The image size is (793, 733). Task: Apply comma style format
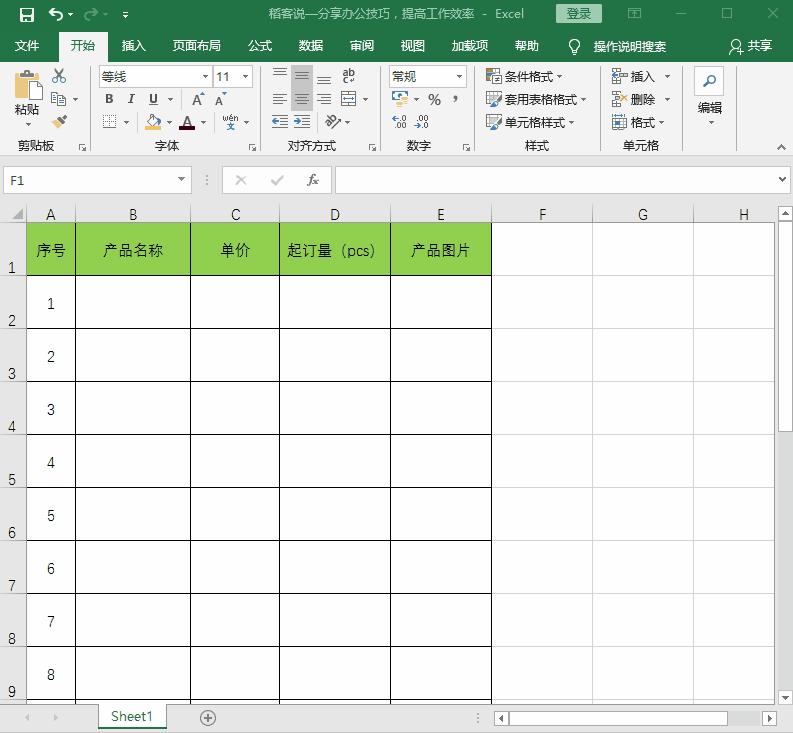click(456, 98)
